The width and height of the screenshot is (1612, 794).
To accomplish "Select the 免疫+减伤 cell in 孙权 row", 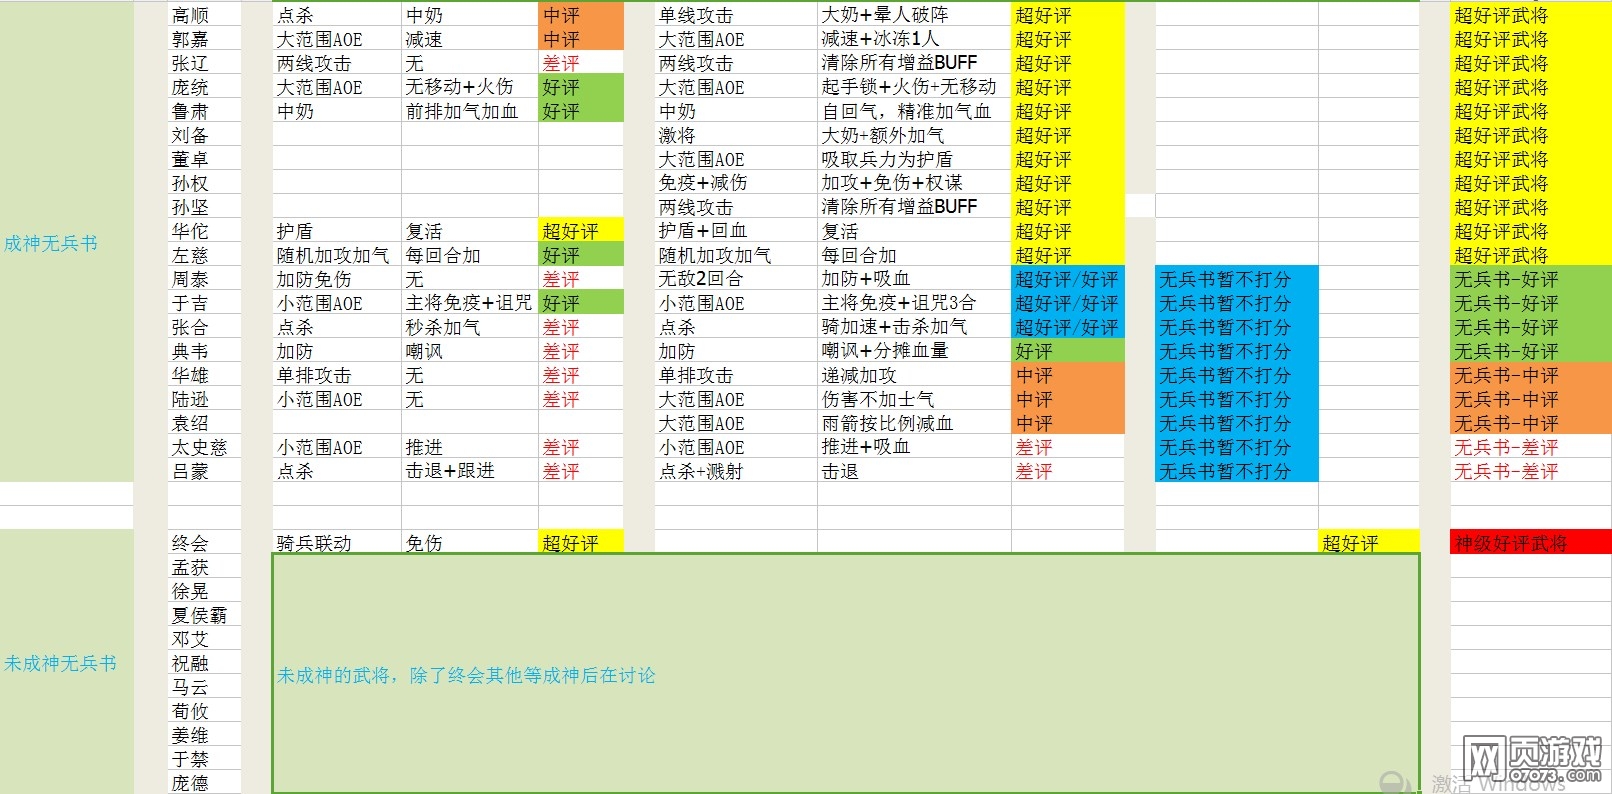I will pyautogui.click(x=735, y=183).
